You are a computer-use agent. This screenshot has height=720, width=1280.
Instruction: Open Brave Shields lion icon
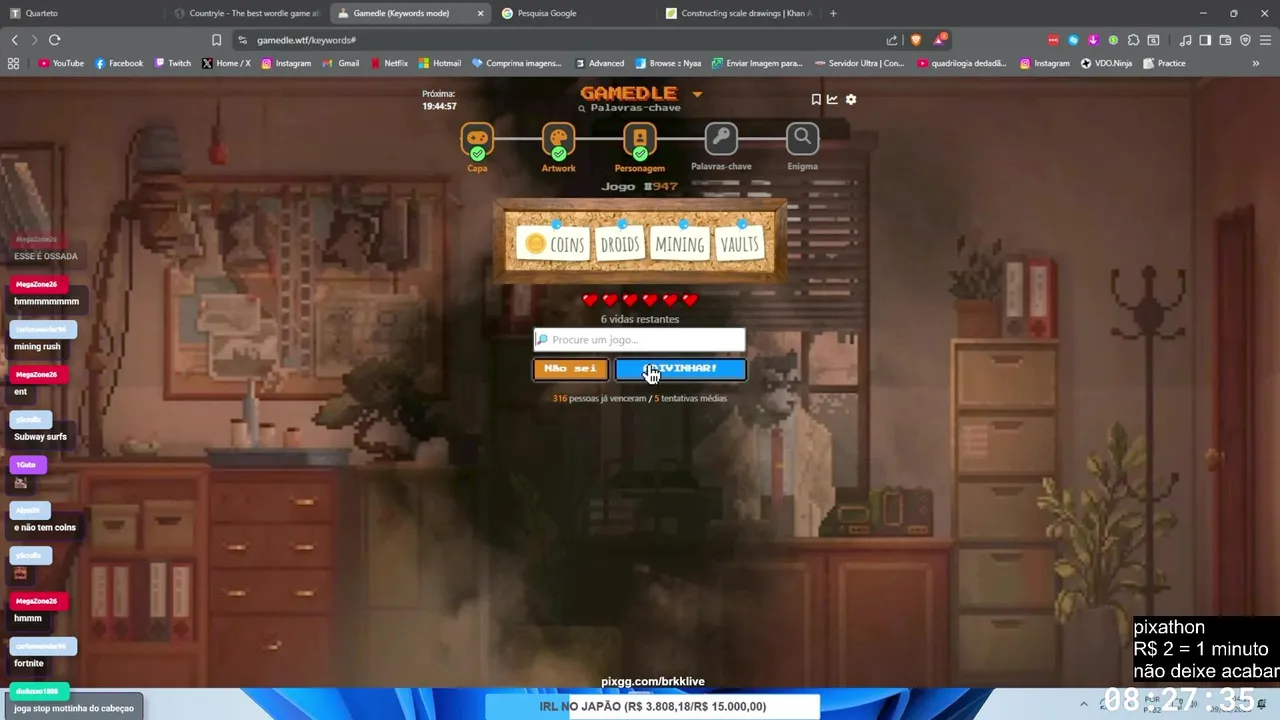click(916, 40)
